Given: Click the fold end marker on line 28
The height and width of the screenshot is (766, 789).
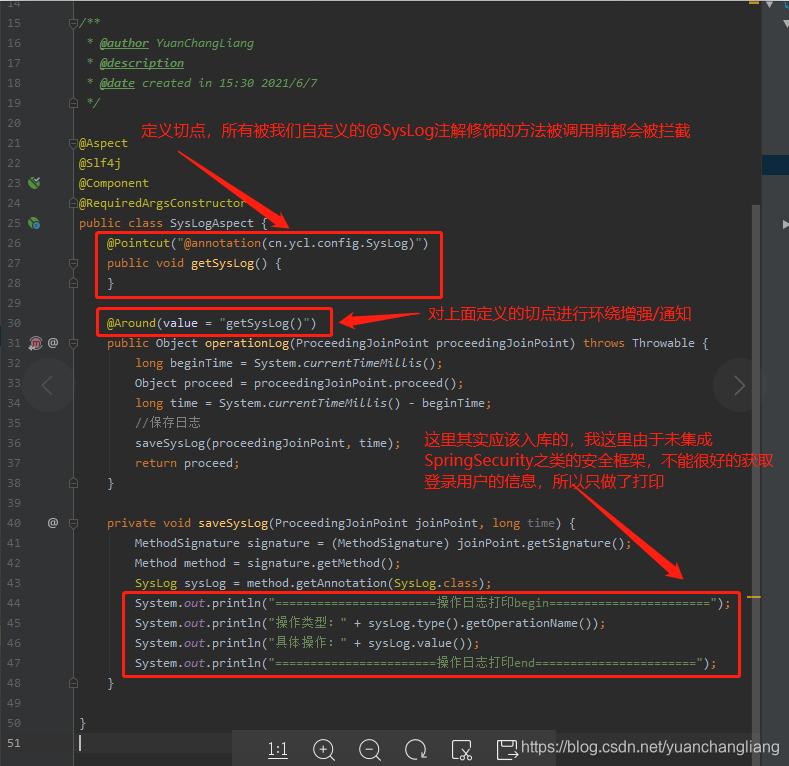Looking at the screenshot, I should pyautogui.click(x=73, y=283).
